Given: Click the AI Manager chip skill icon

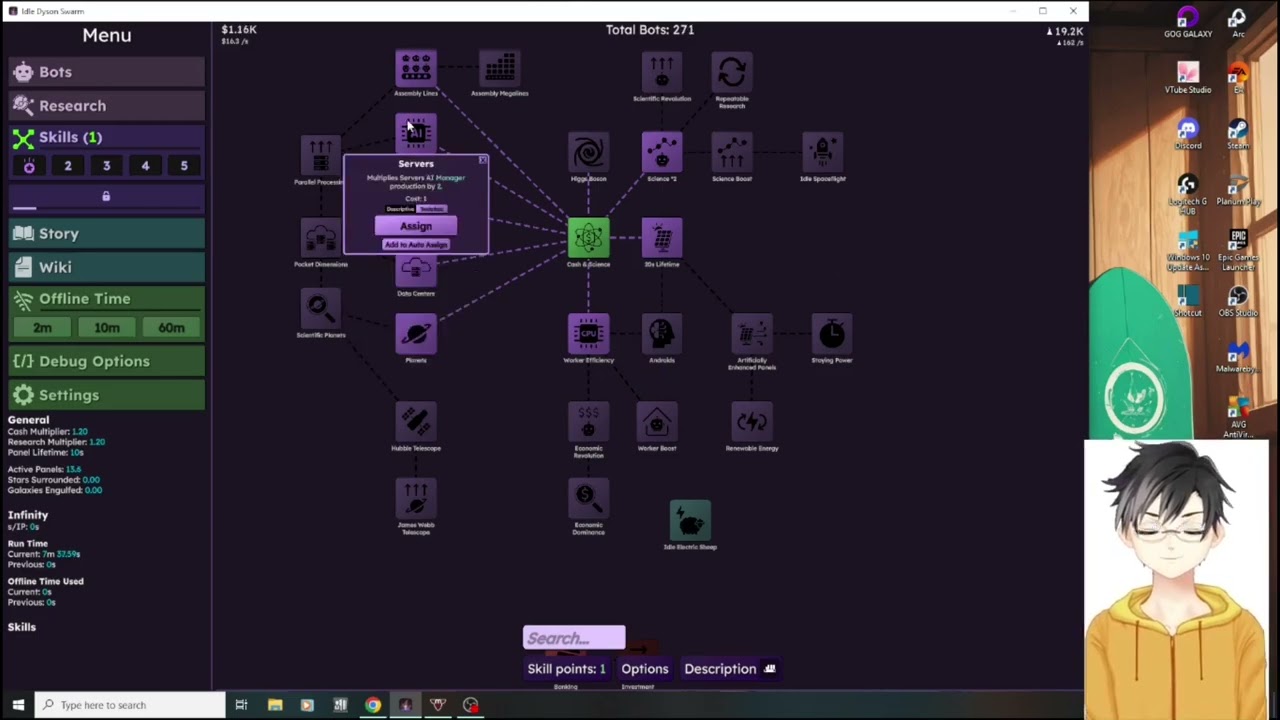Looking at the screenshot, I should tap(416, 133).
